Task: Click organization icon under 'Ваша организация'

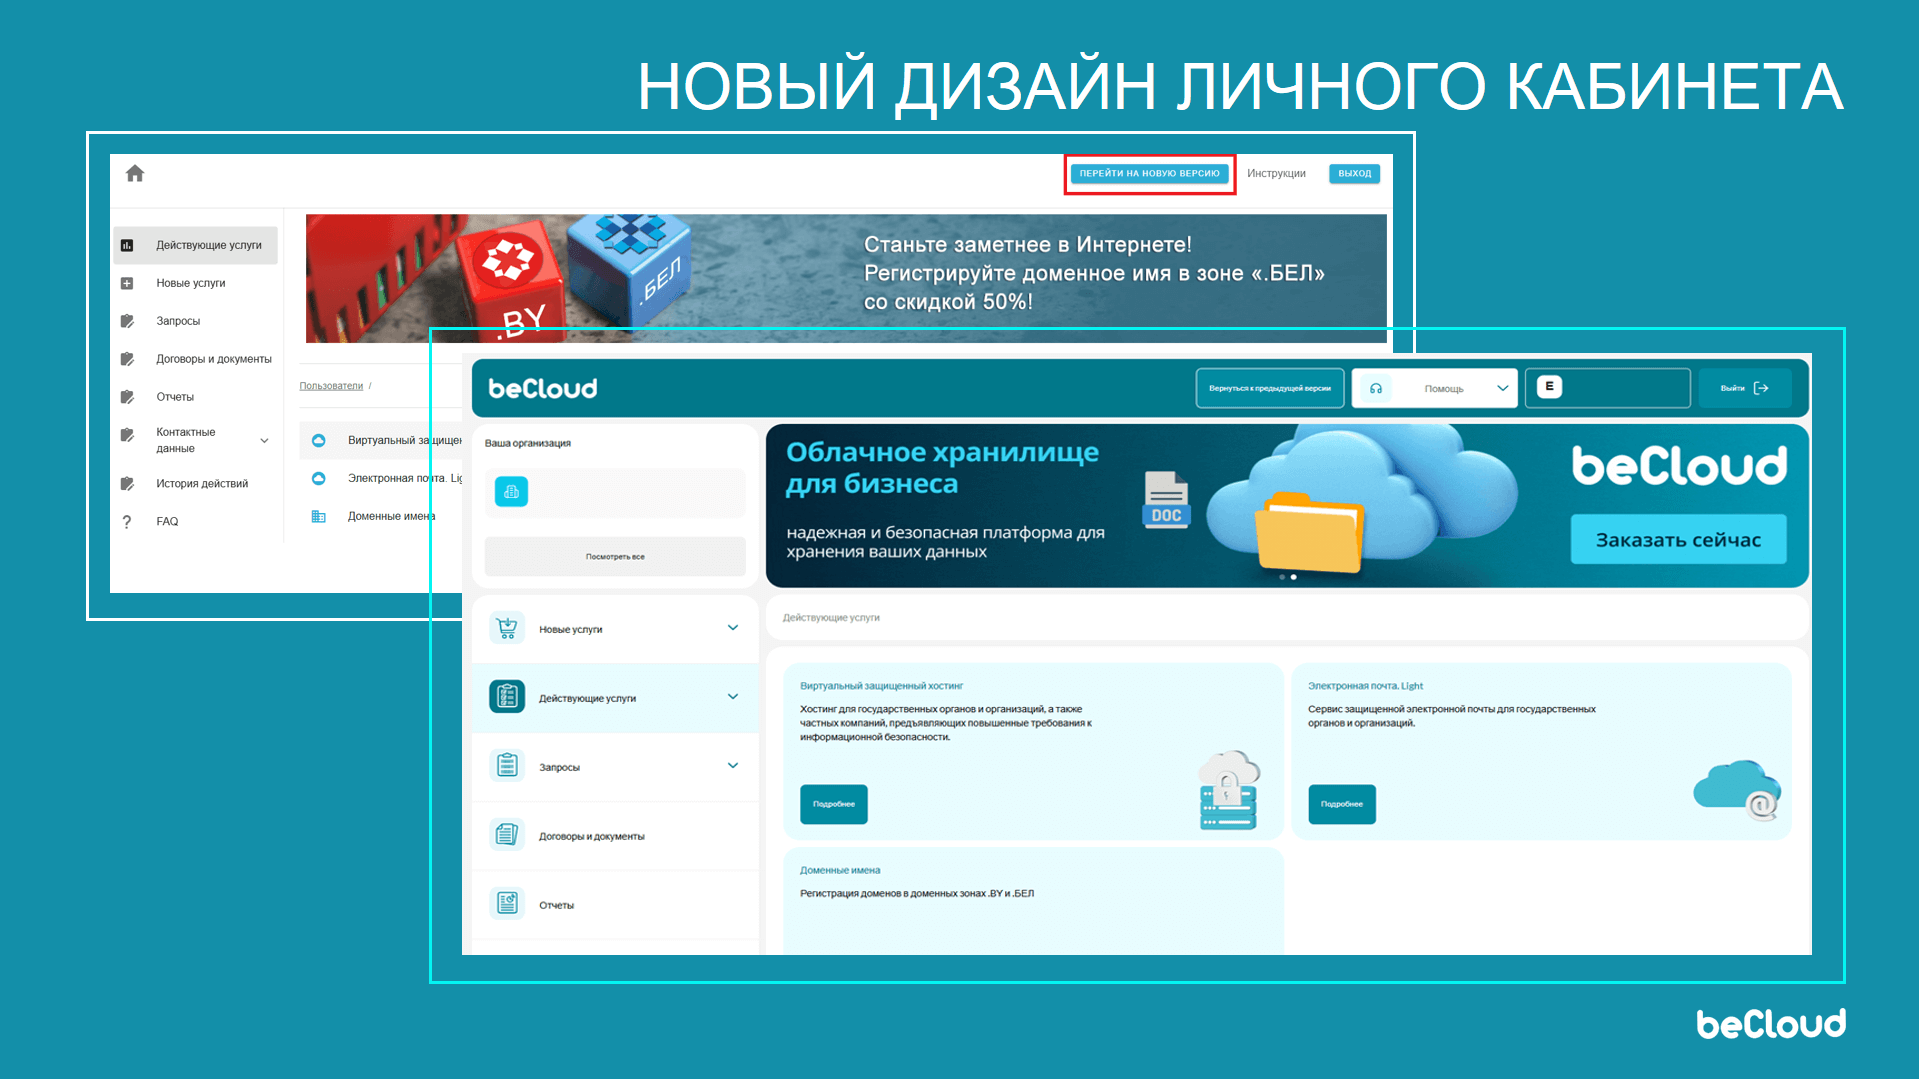Action: (511, 491)
